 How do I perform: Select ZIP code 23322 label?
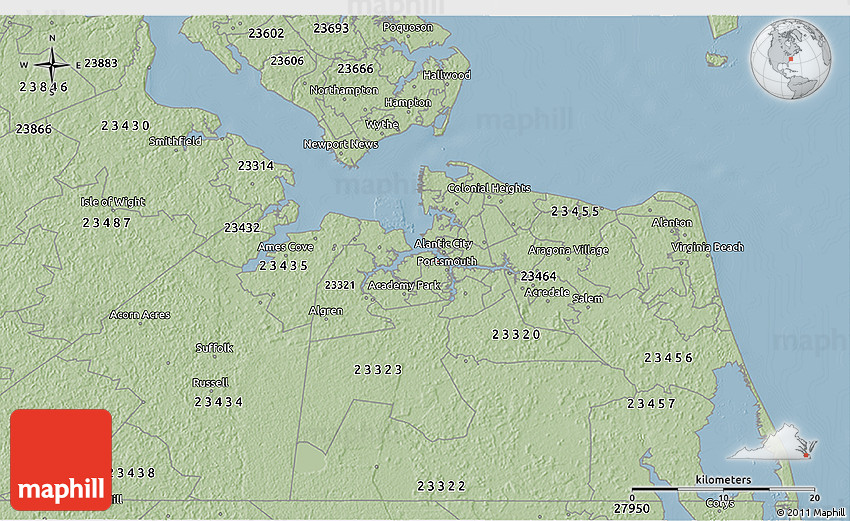tap(441, 486)
